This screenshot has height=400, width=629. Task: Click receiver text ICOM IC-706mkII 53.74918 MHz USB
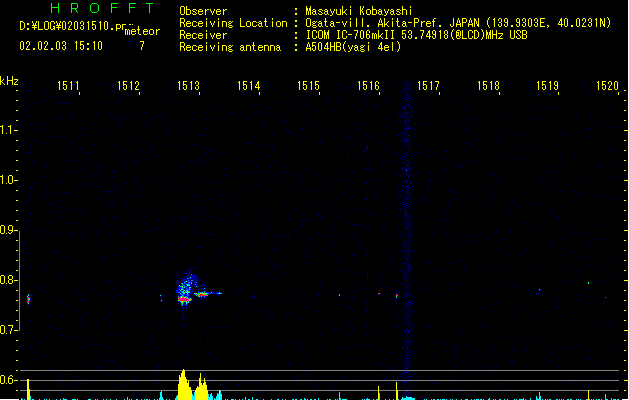pyautogui.click(x=416, y=35)
